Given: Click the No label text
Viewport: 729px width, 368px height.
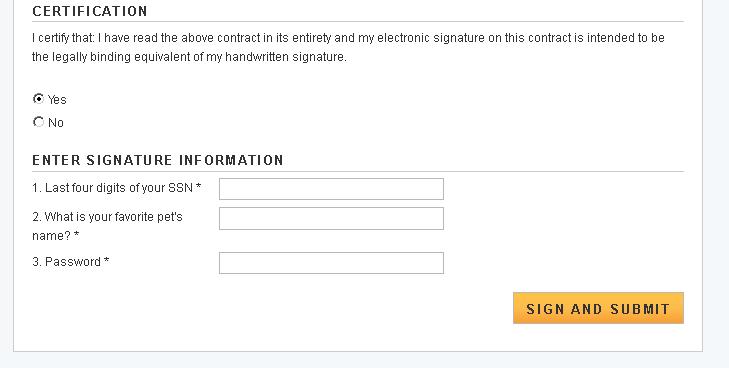Looking at the screenshot, I should (56, 123).
